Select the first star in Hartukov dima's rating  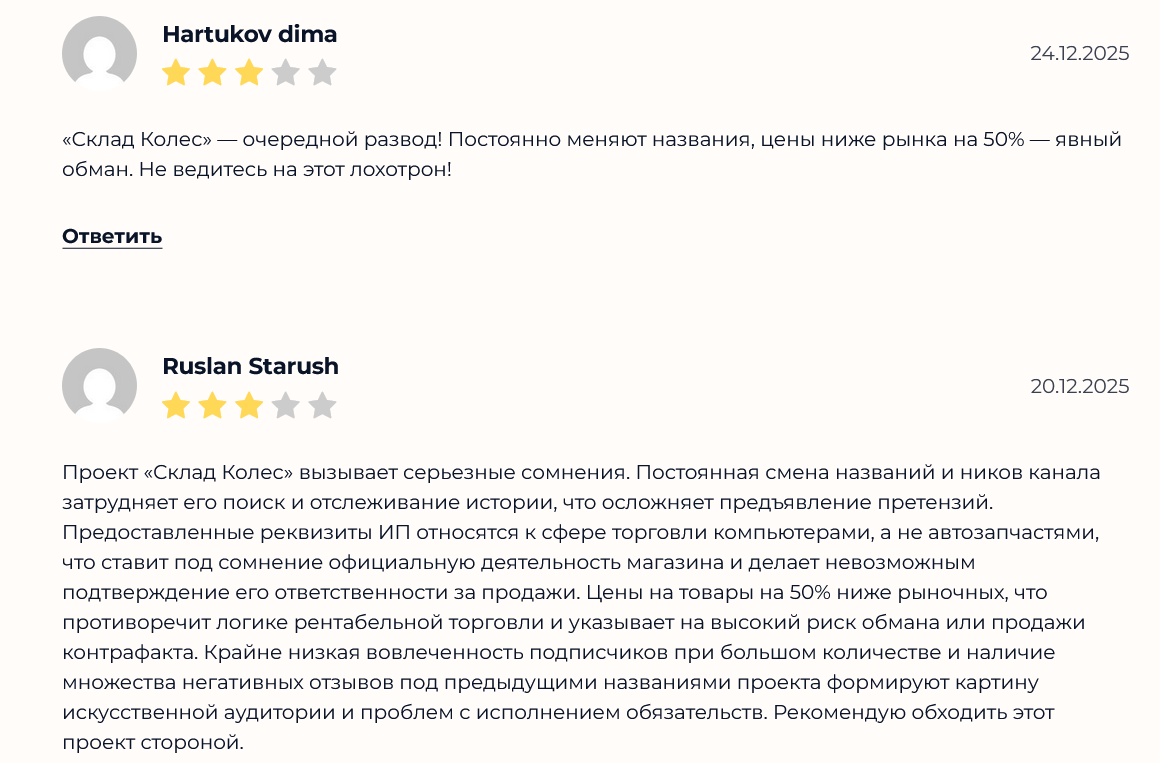175,71
